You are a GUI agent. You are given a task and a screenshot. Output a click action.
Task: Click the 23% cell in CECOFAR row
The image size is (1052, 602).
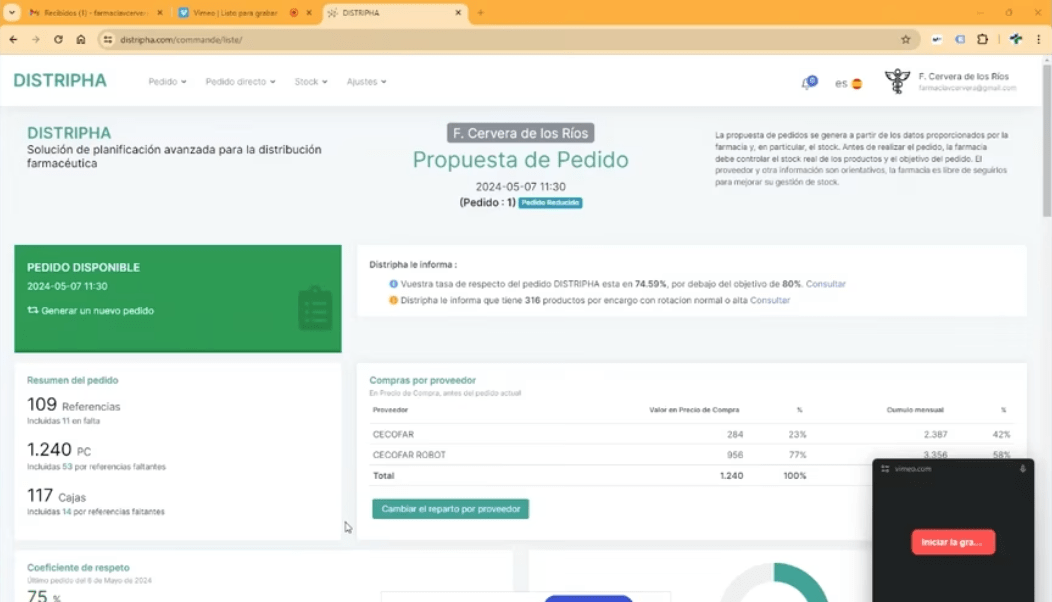tap(797, 434)
